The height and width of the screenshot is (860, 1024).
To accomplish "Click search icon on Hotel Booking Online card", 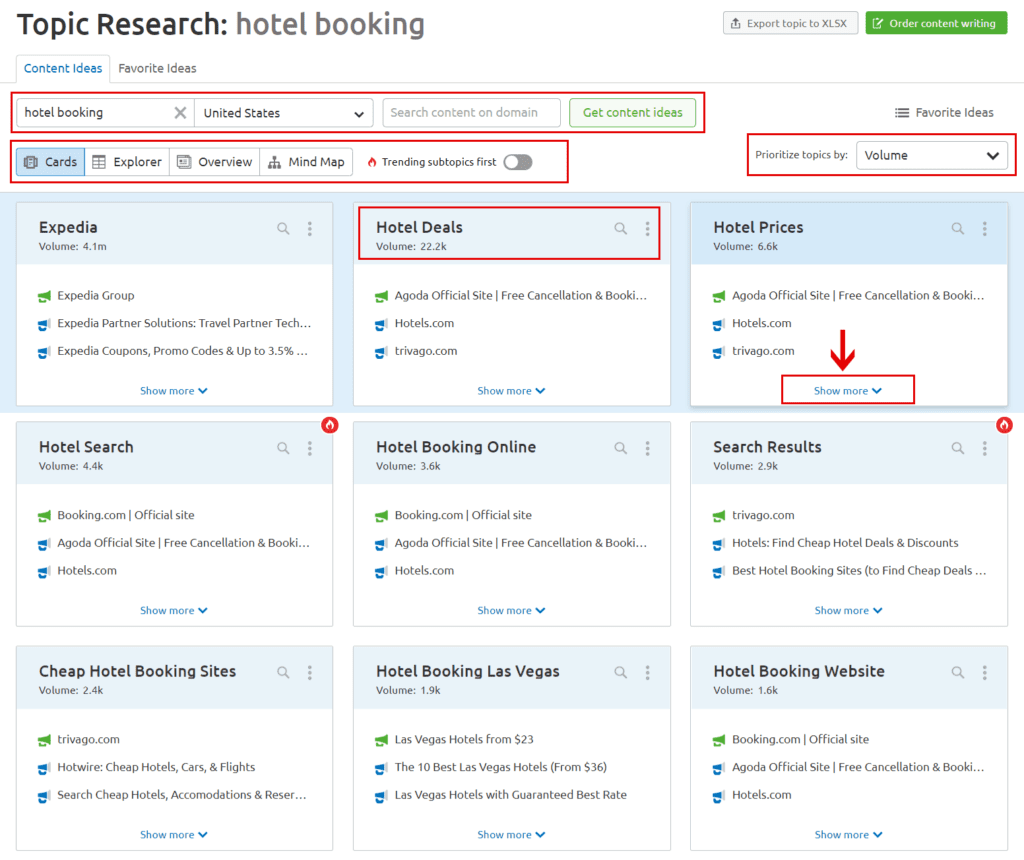I will tap(620, 448).
